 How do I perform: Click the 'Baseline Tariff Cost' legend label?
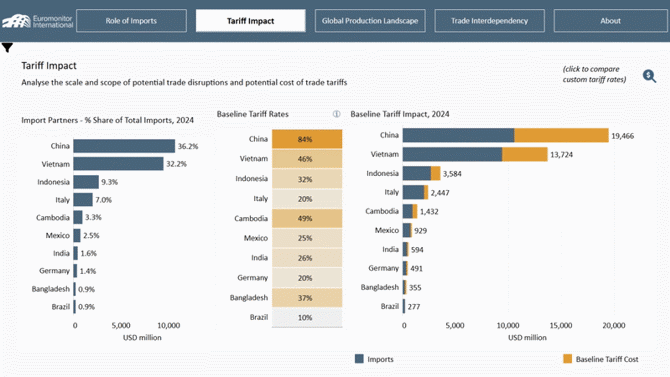(x=607, y=359)
